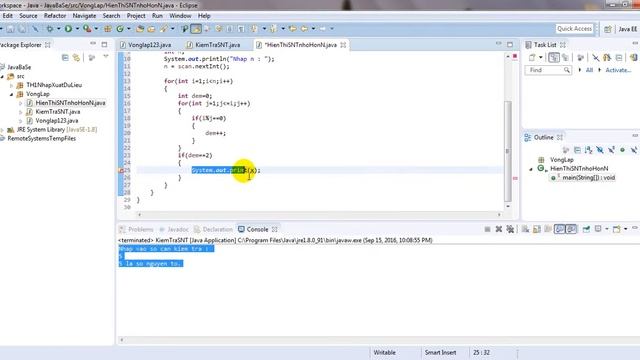Minimize the Package Explorer view
The width and height of the screenshot is (640, 360).
[x=93, y=44]
